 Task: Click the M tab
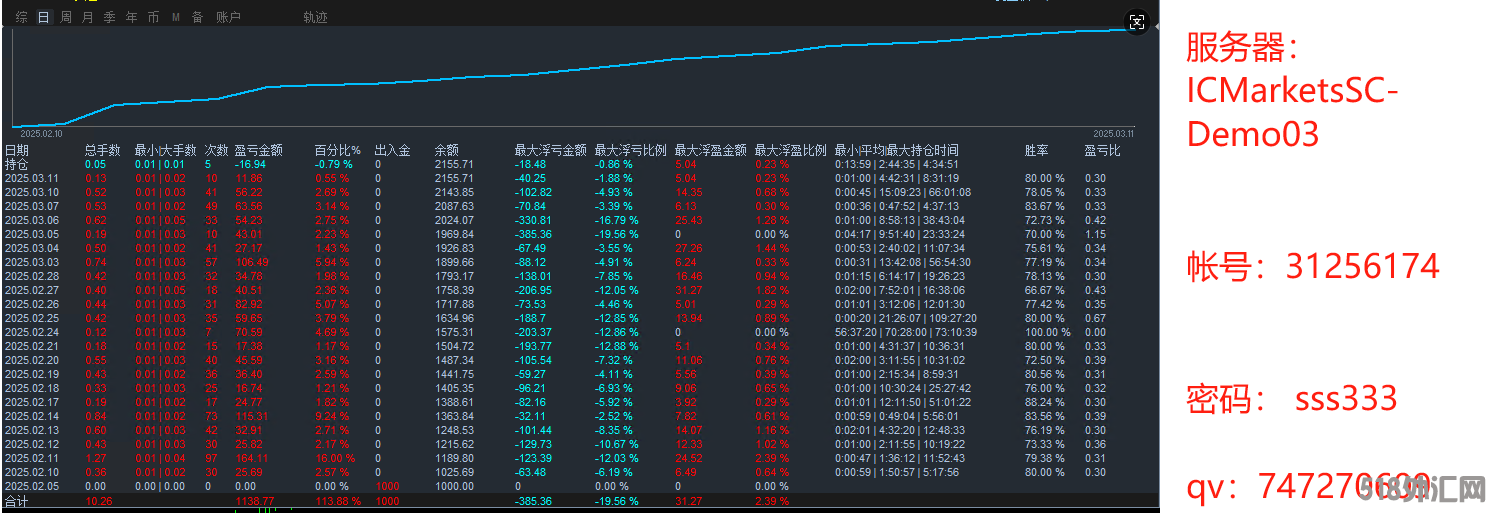pyautogui.click(x=176, y=17)
